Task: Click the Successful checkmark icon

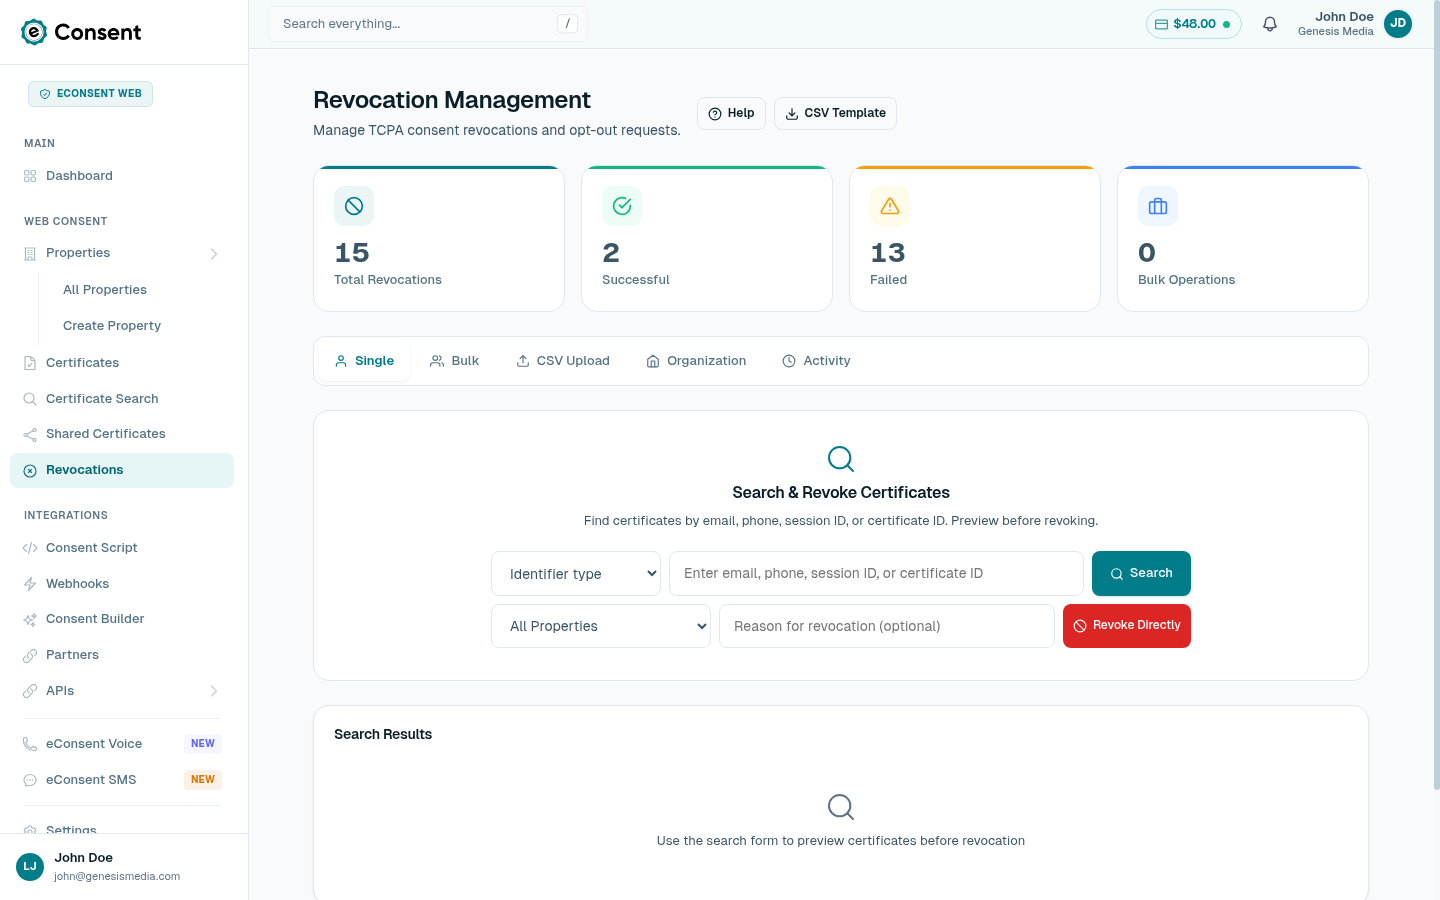Action: 622,206
